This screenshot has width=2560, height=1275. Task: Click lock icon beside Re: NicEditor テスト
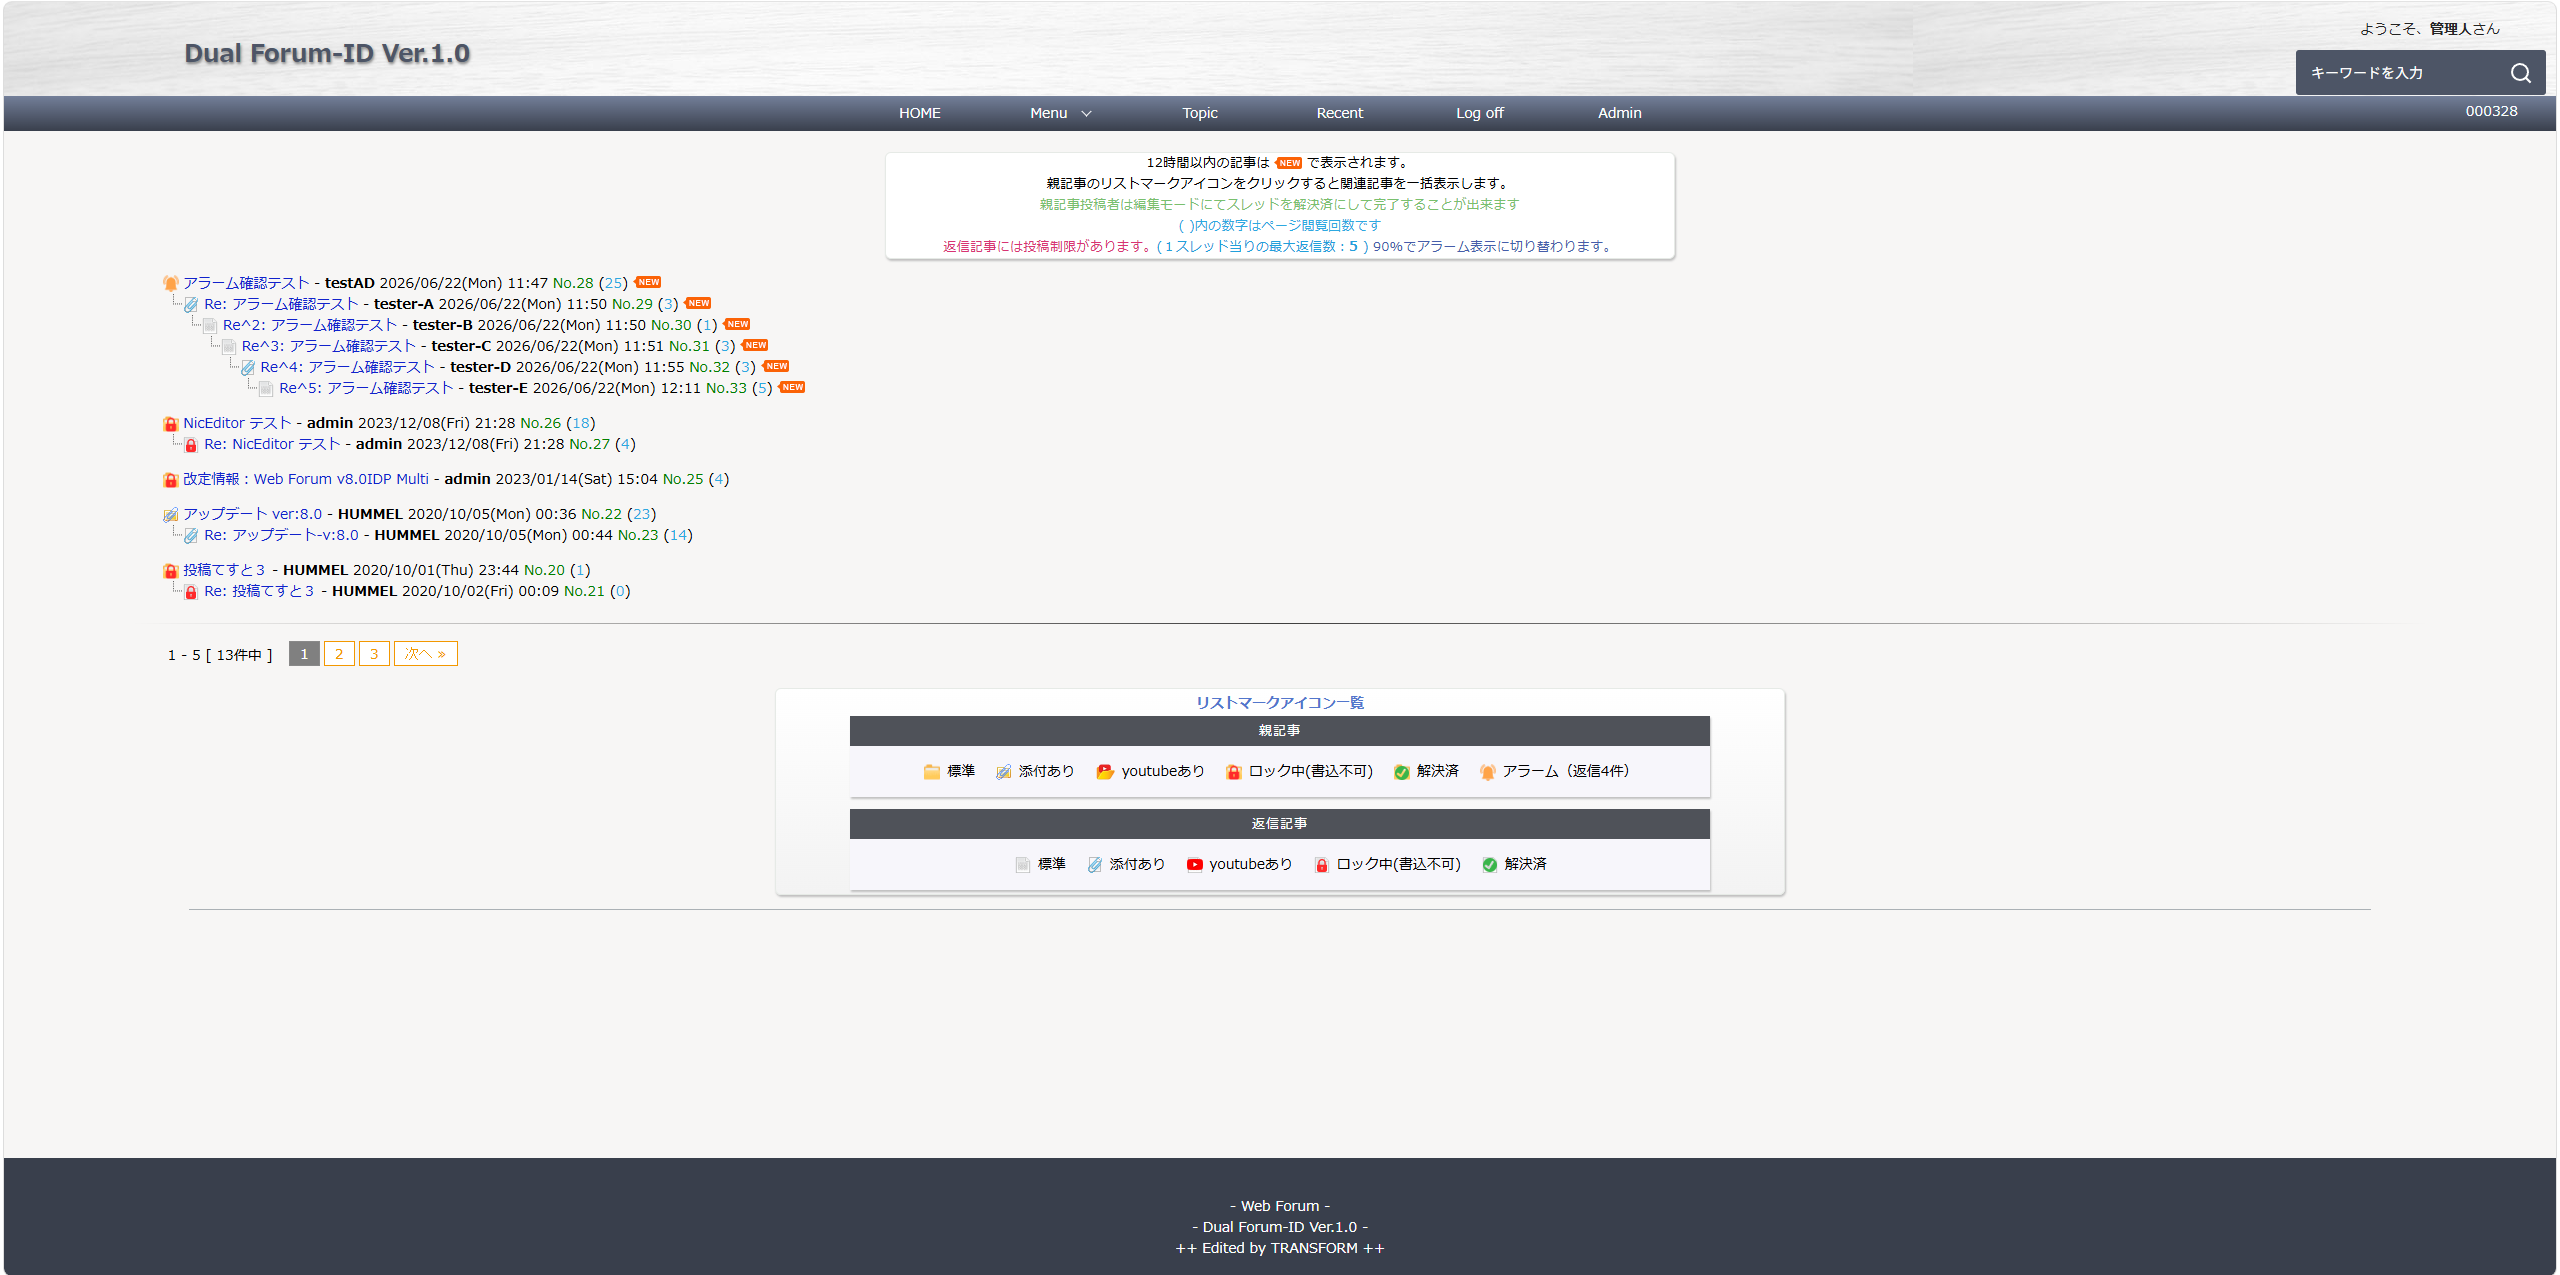pos(191,445)
